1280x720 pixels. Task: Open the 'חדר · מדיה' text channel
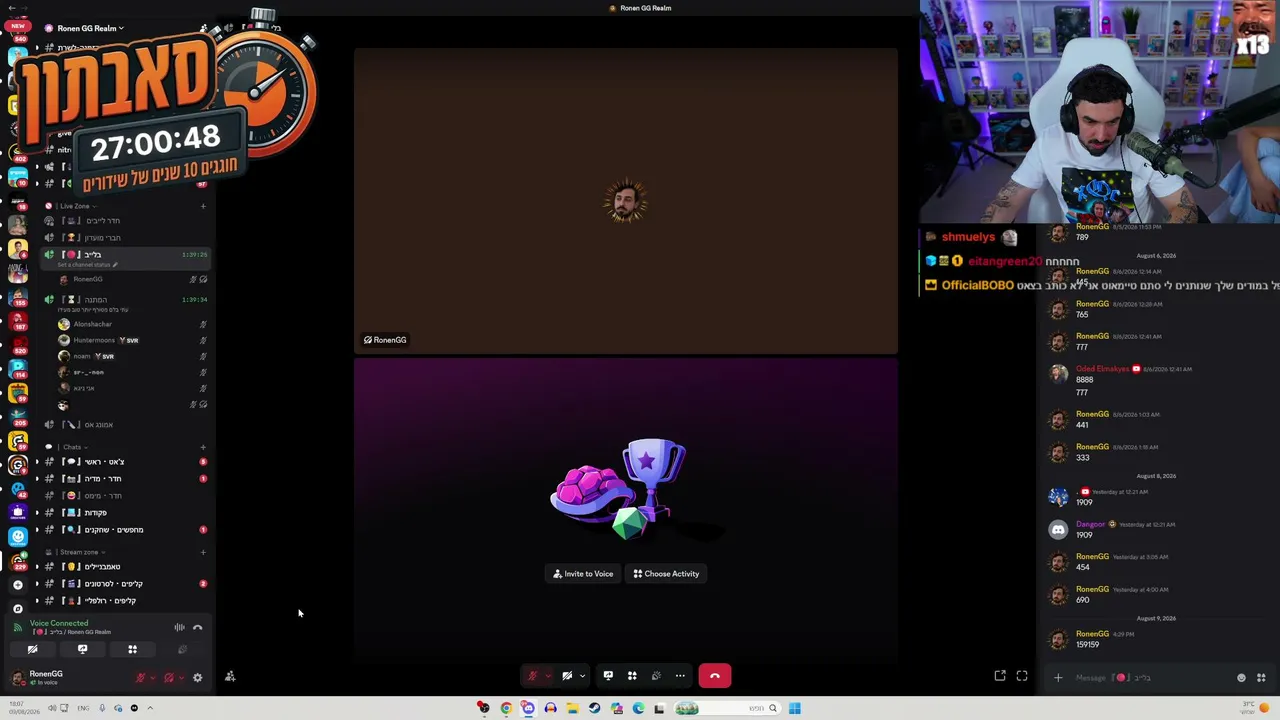point(126,479)
